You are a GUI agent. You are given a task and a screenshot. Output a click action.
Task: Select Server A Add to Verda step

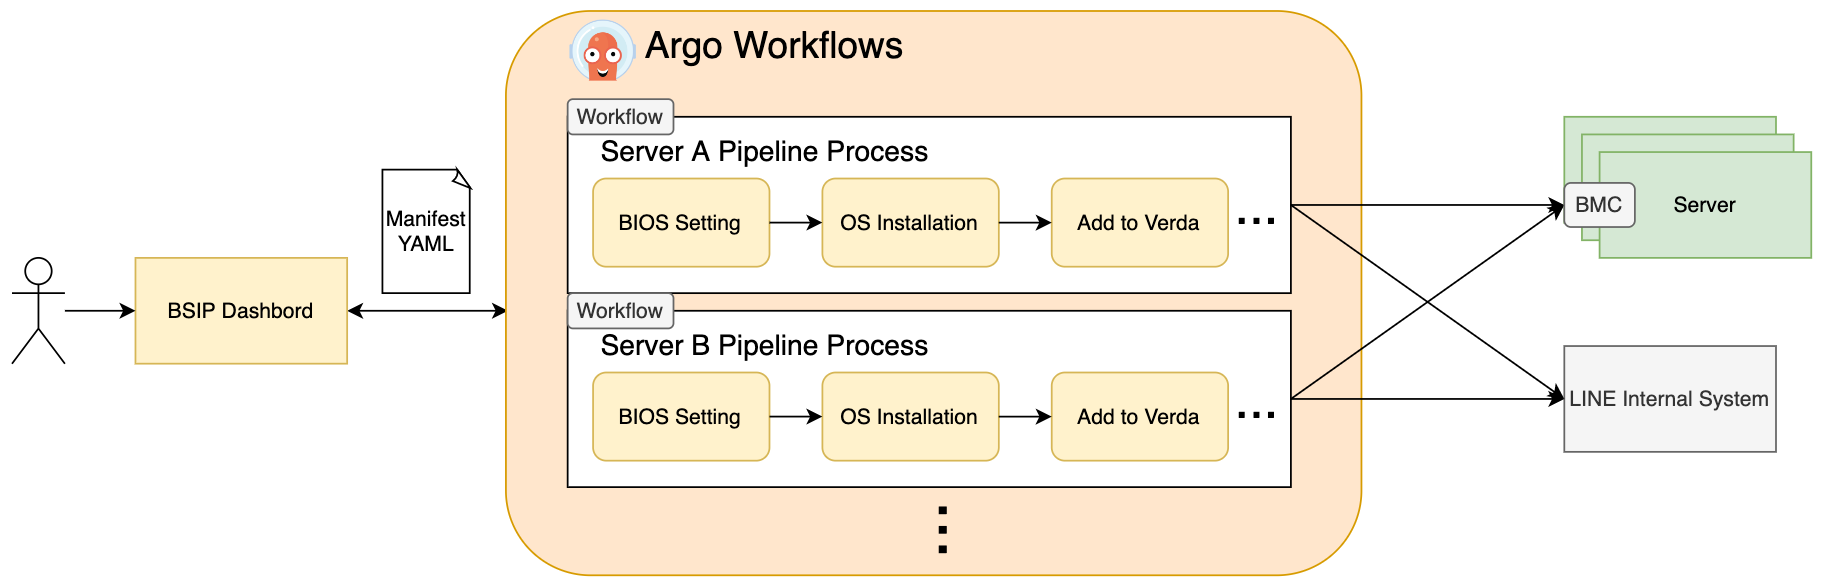pyautogui.click(x=1138, y=223)
